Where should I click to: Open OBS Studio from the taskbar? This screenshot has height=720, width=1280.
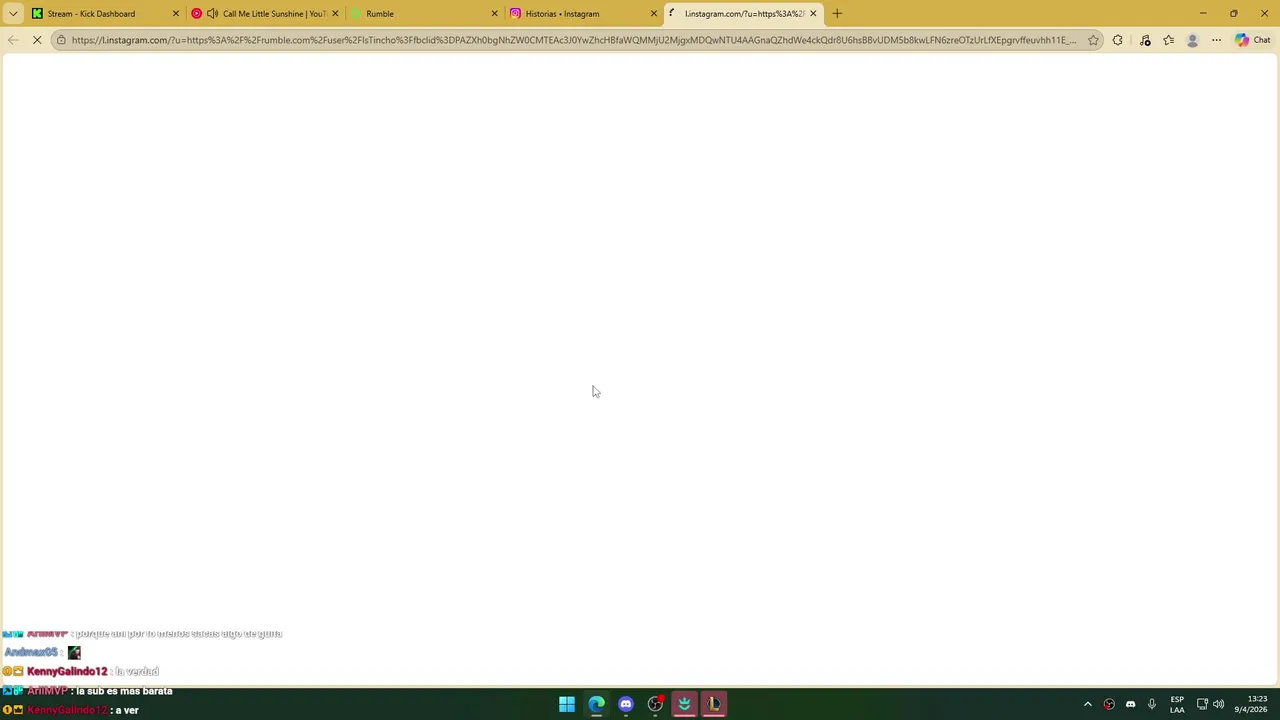tap(655, 704)
